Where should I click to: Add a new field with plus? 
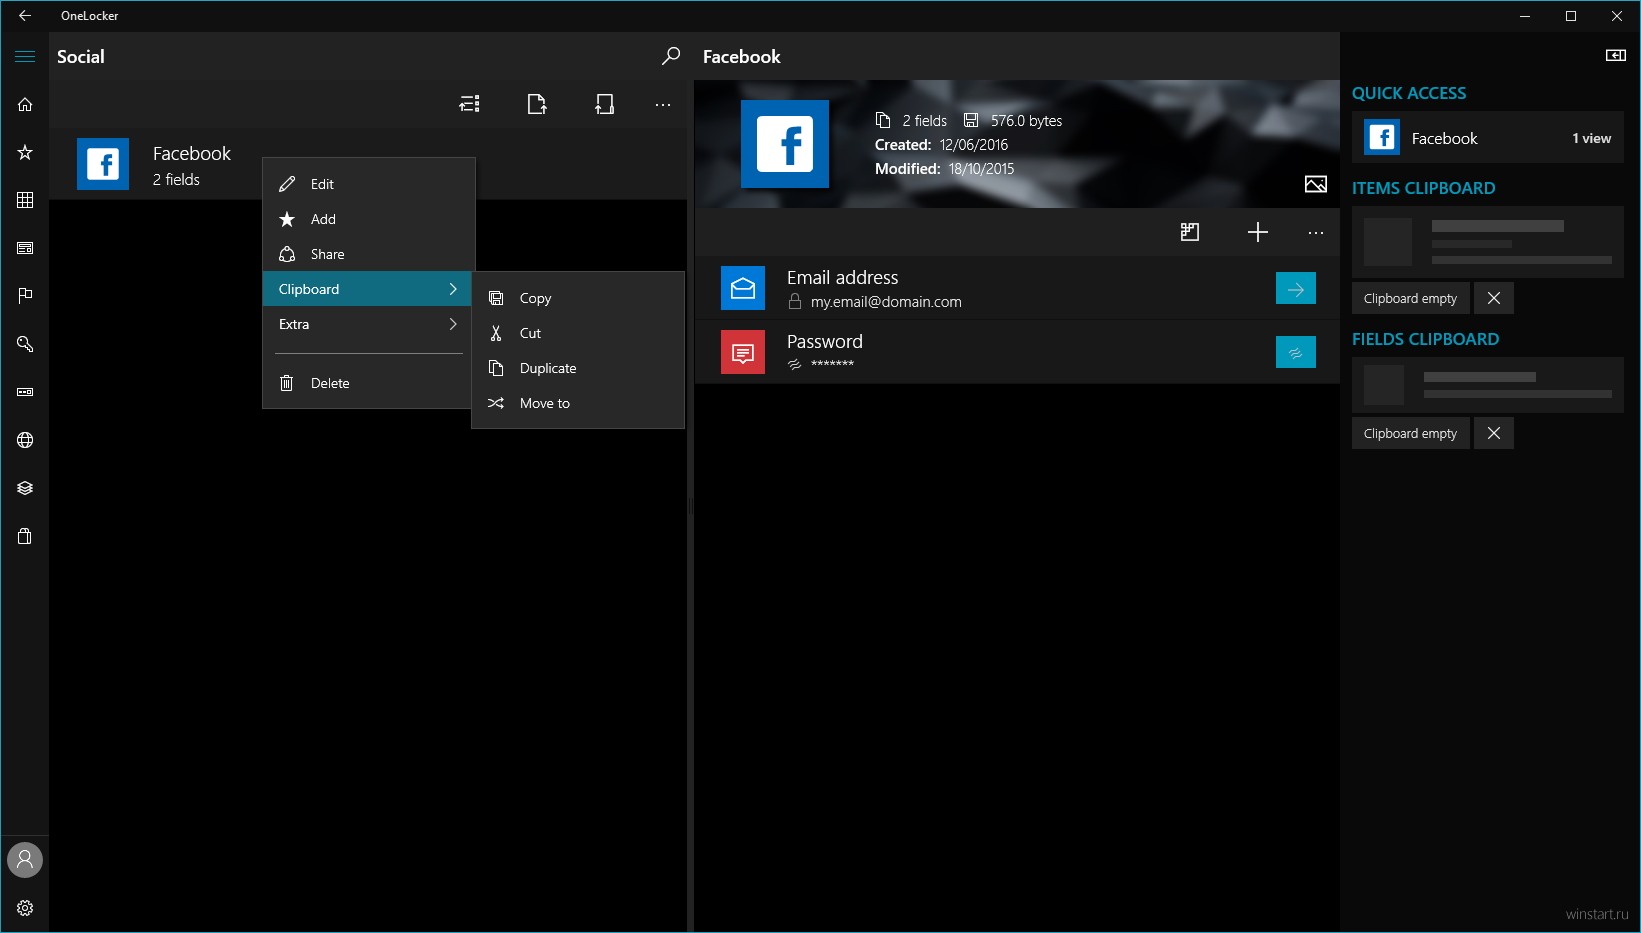pyautogui.click(x=1258, y=232)
